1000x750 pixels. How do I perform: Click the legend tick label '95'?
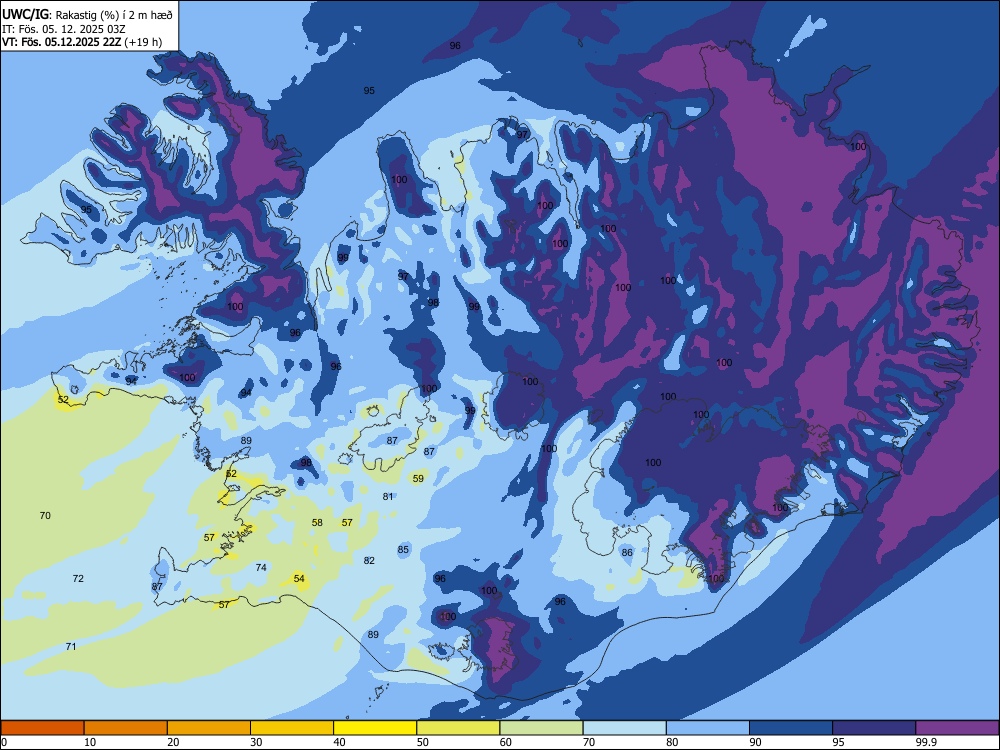point(838,742)
